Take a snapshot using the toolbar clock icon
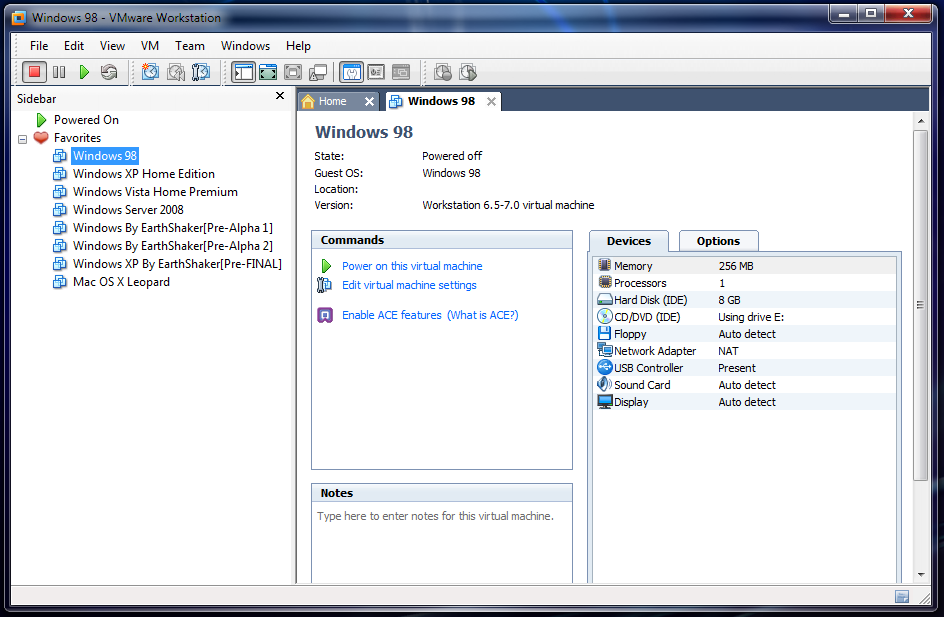This screenshot has height=617, width=944. (150, 72)
